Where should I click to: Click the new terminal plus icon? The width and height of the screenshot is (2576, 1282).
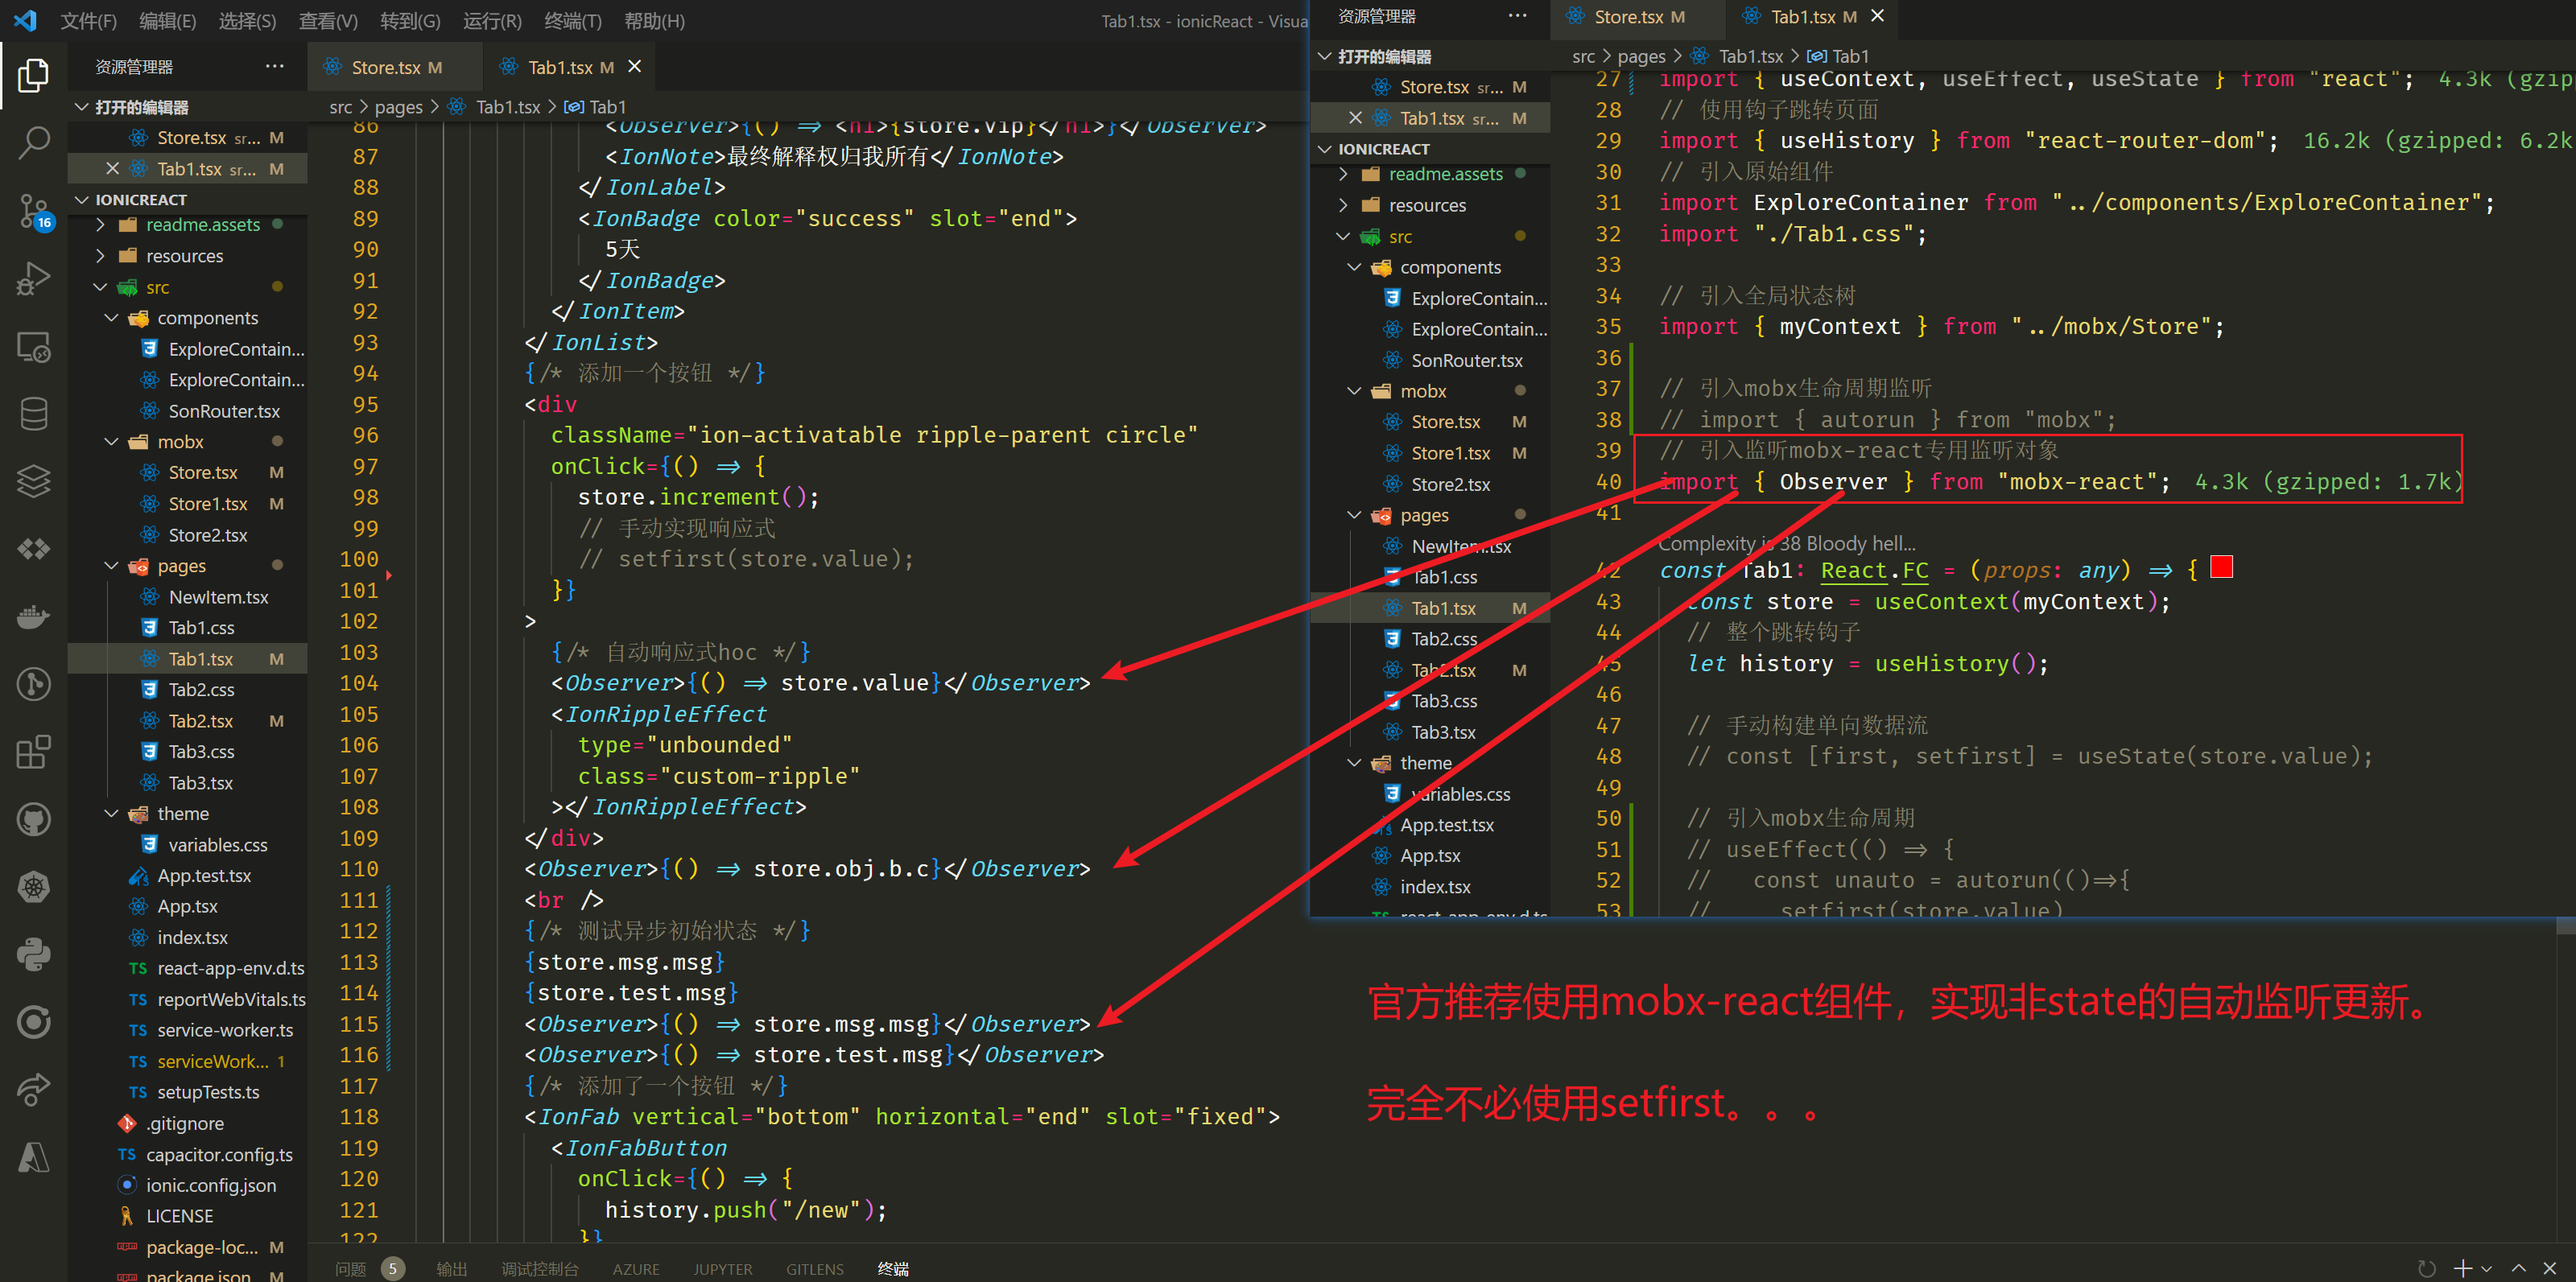pos(2463,1268)
